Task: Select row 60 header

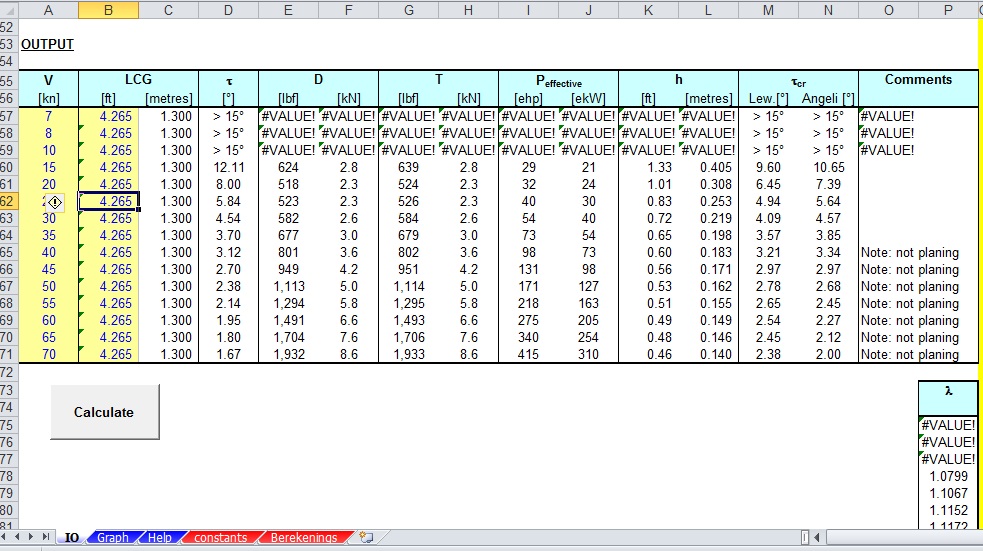Action: click(x=8, y=167)
